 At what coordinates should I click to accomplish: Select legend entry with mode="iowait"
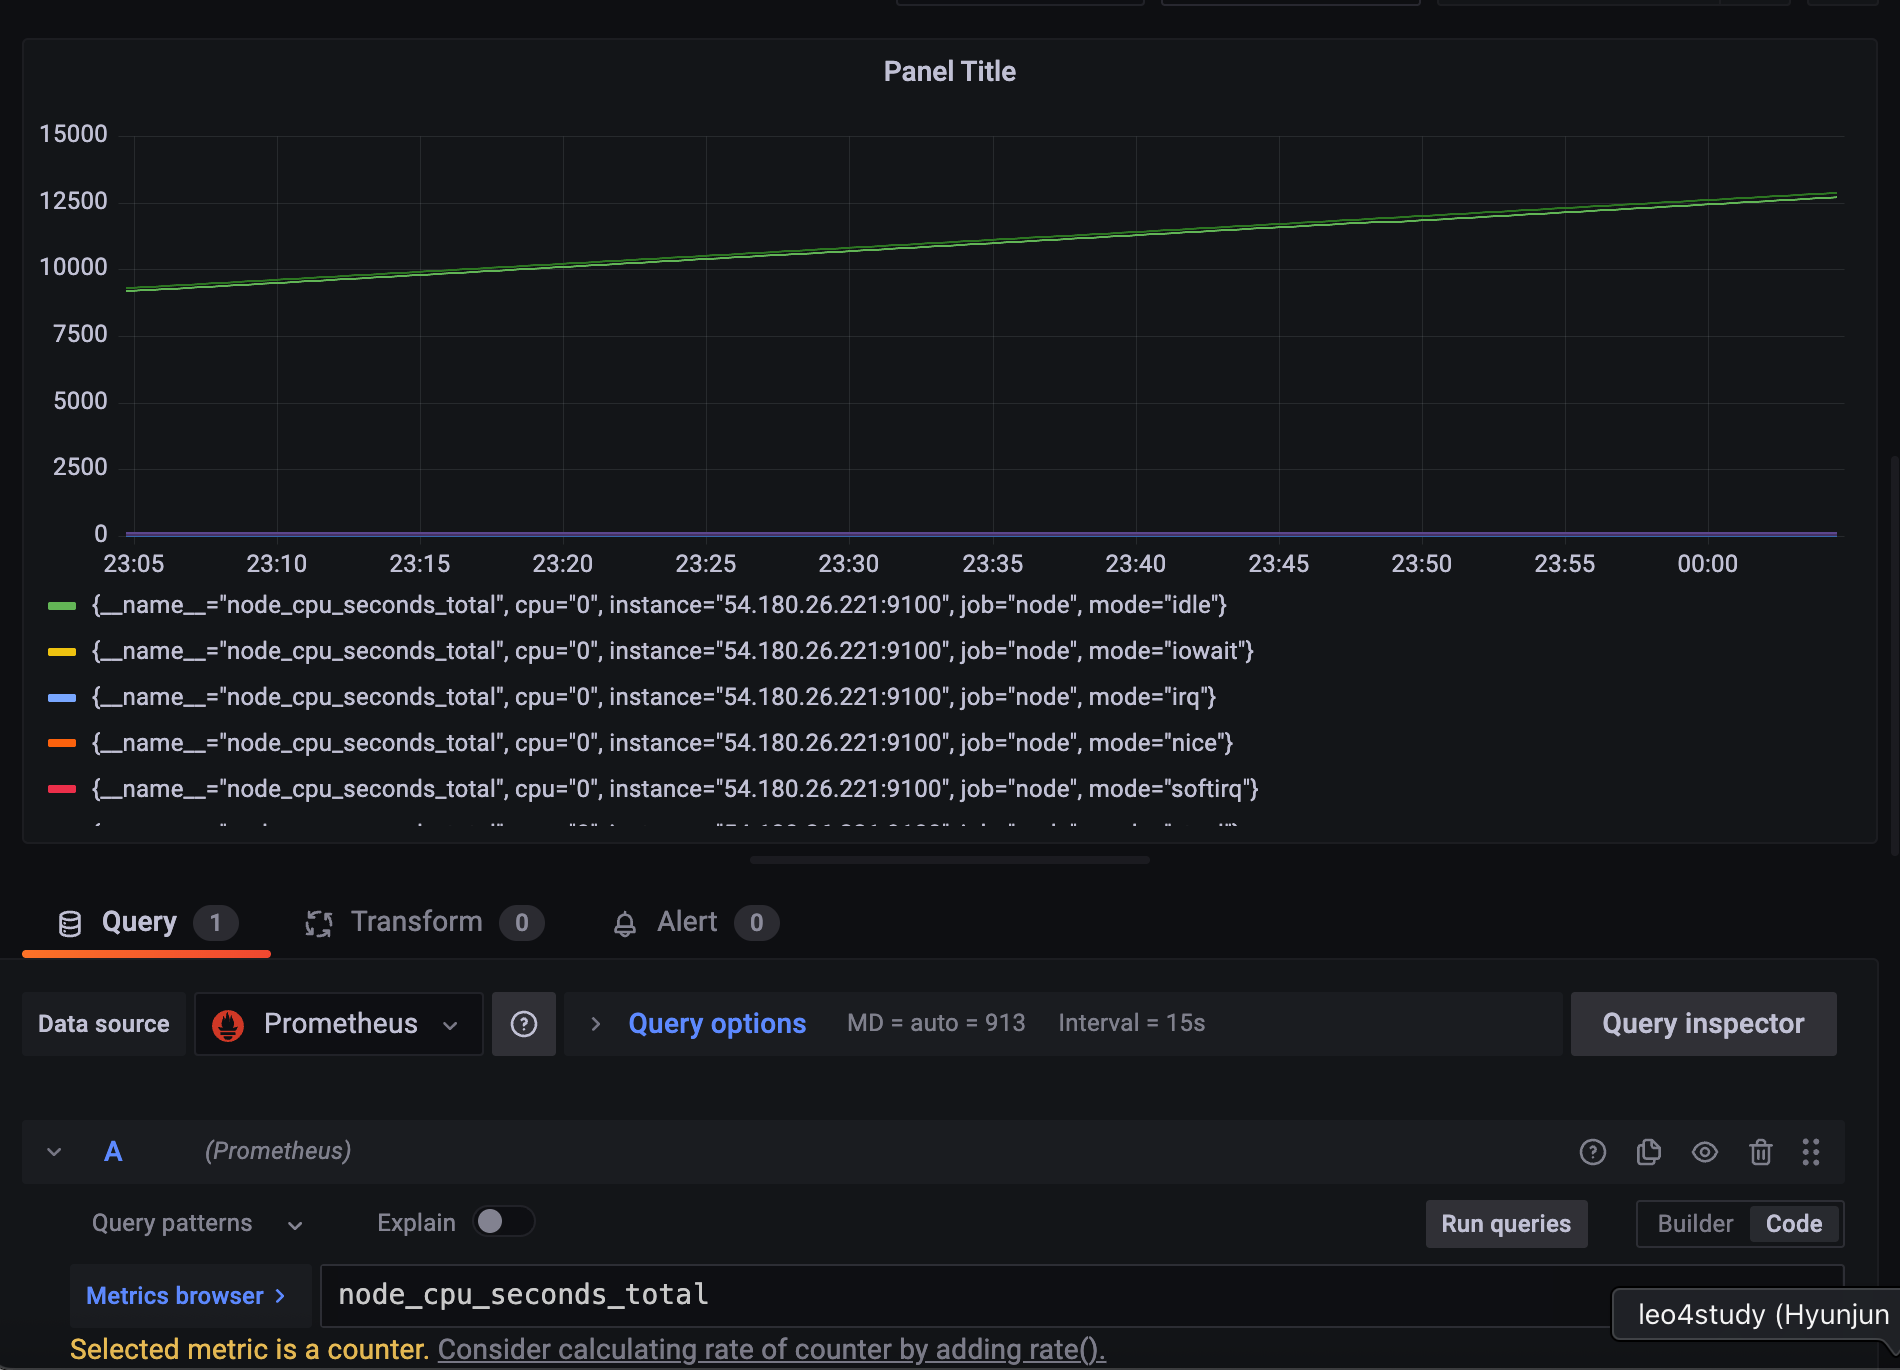point(673,652)
